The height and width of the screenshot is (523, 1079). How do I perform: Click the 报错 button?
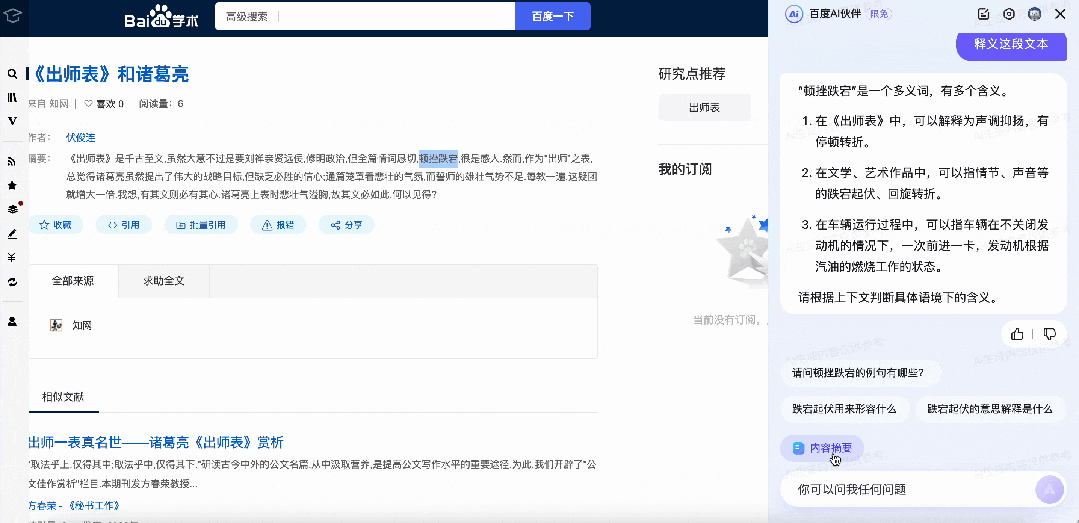277,224
